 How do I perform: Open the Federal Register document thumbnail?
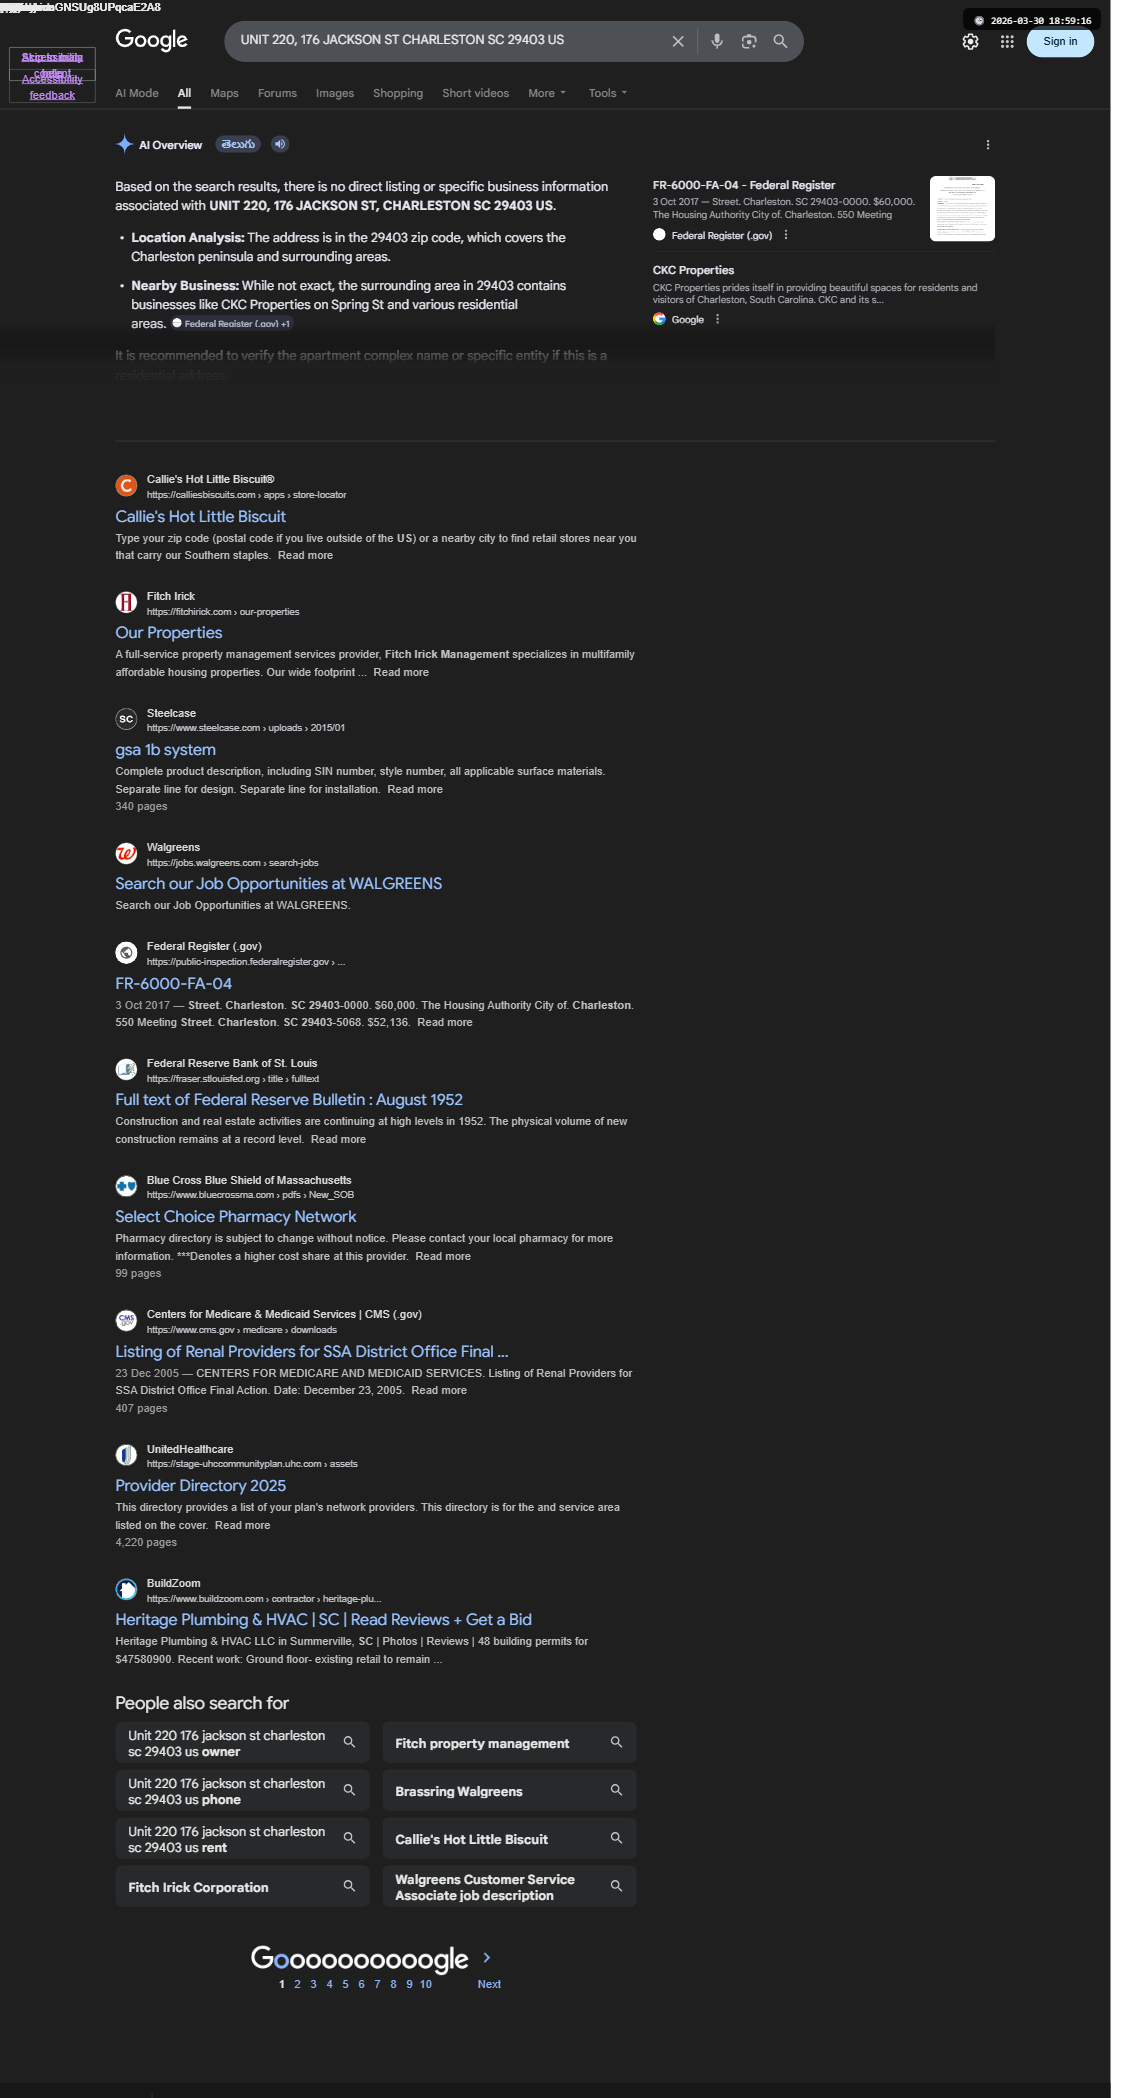click(x=962, y=208)
